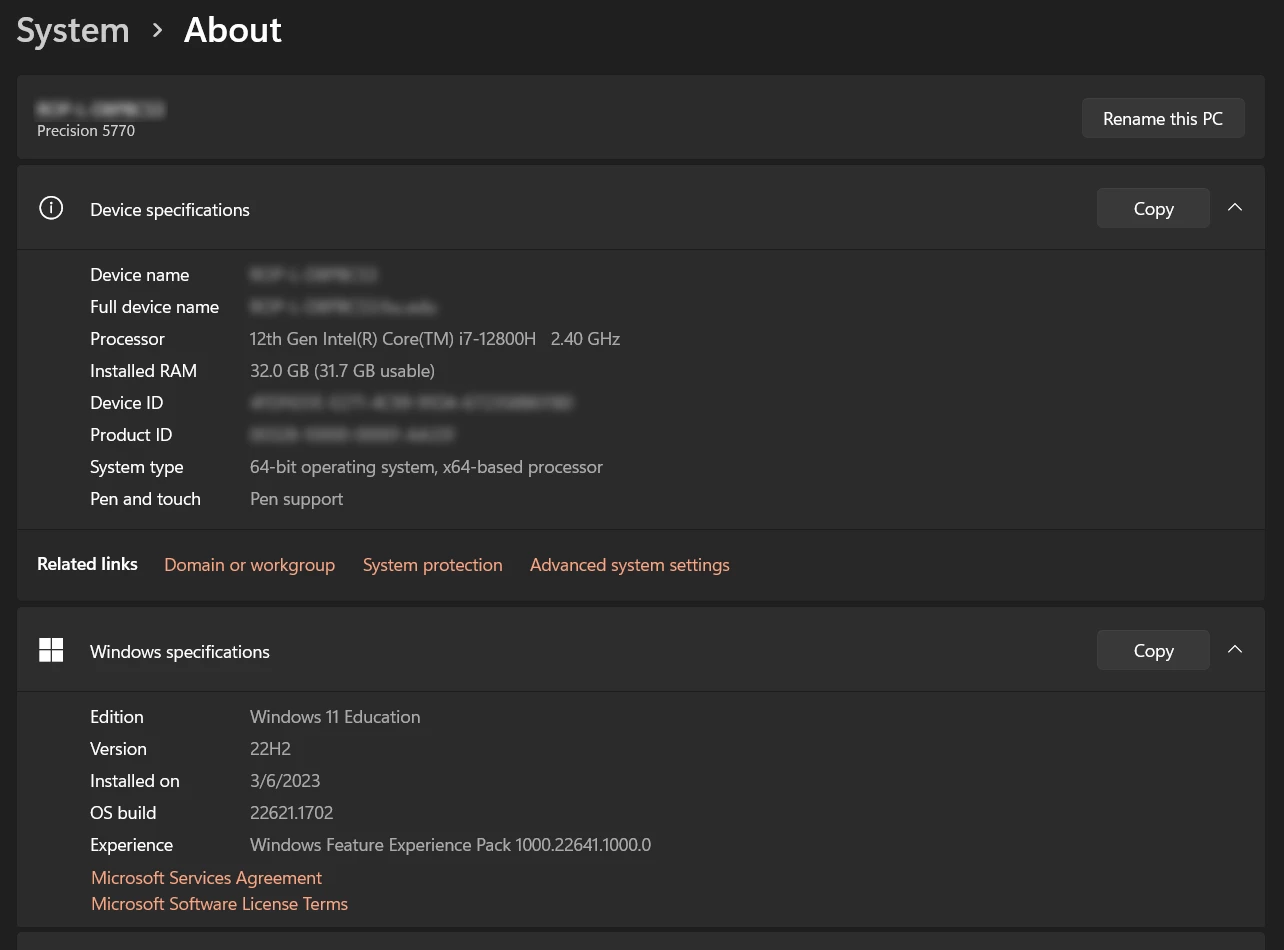Collapse the Device specifications section chevron
The image size is (1284, 950).
pyautogui.click(x=1235, y=208)
